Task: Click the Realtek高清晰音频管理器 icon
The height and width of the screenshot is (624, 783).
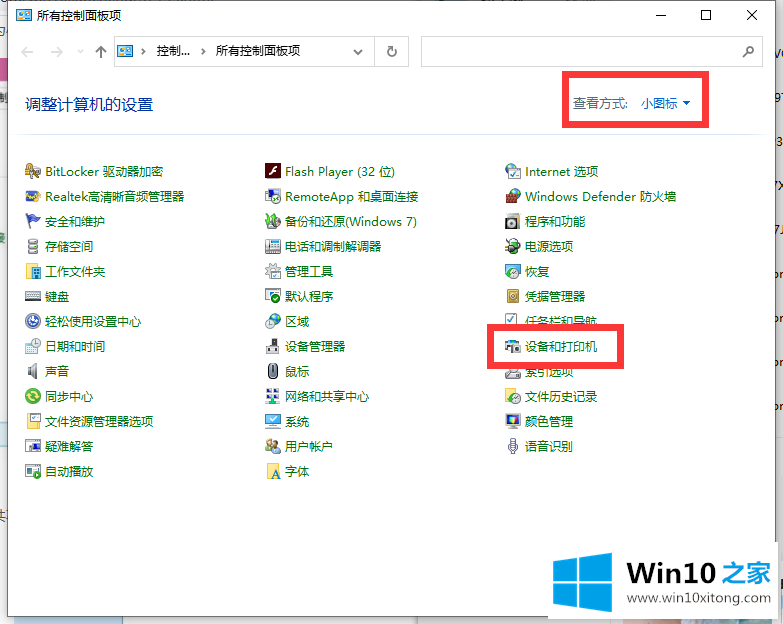Action: (32, 196)
